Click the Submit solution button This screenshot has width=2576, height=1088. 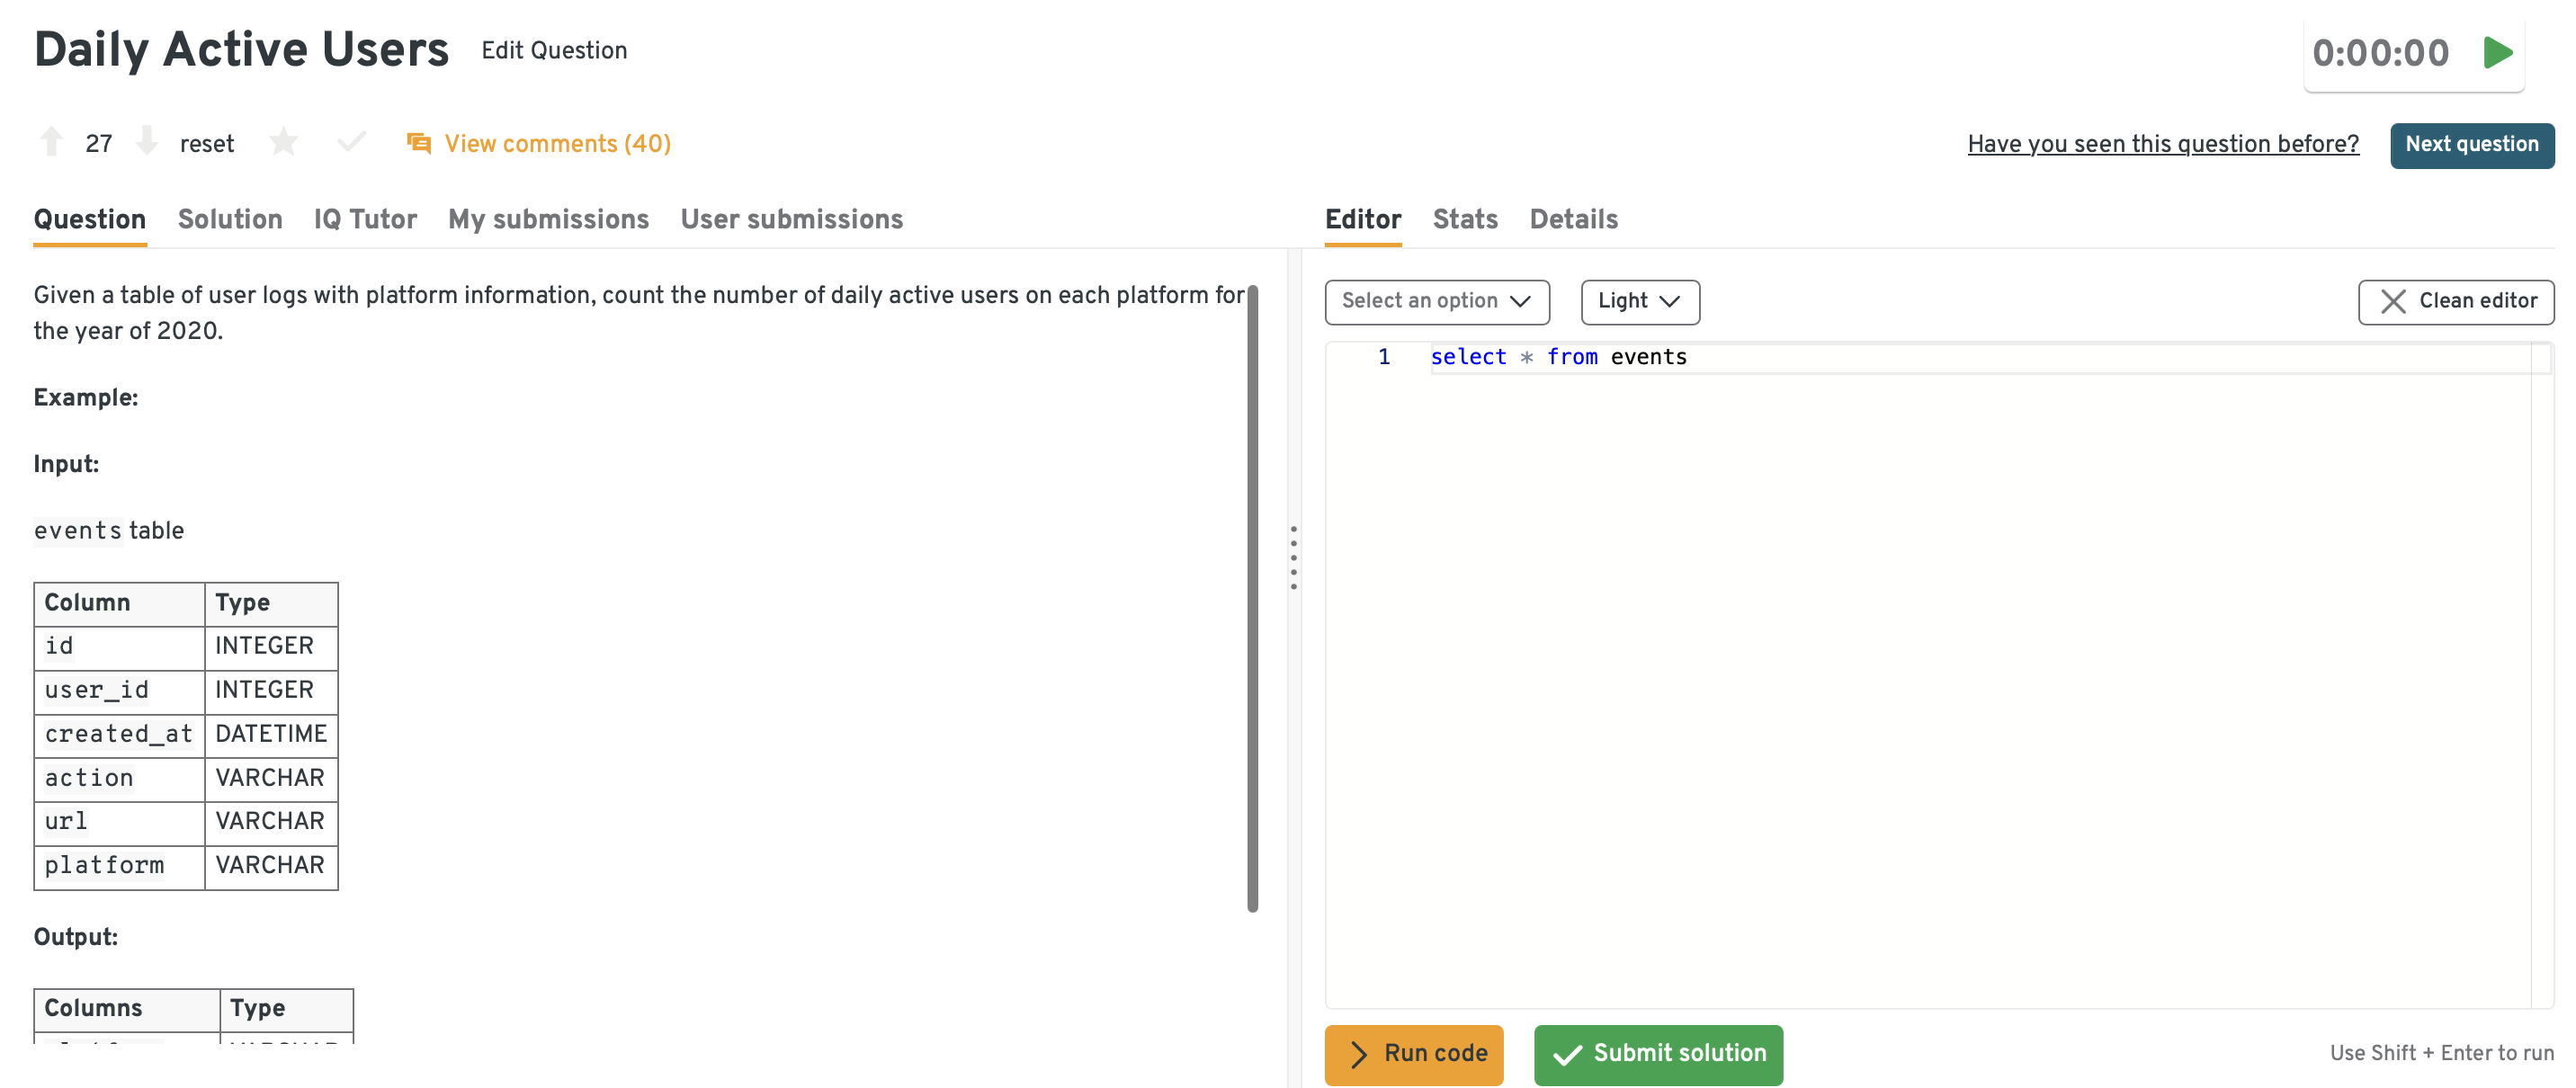[1658, 1054]
